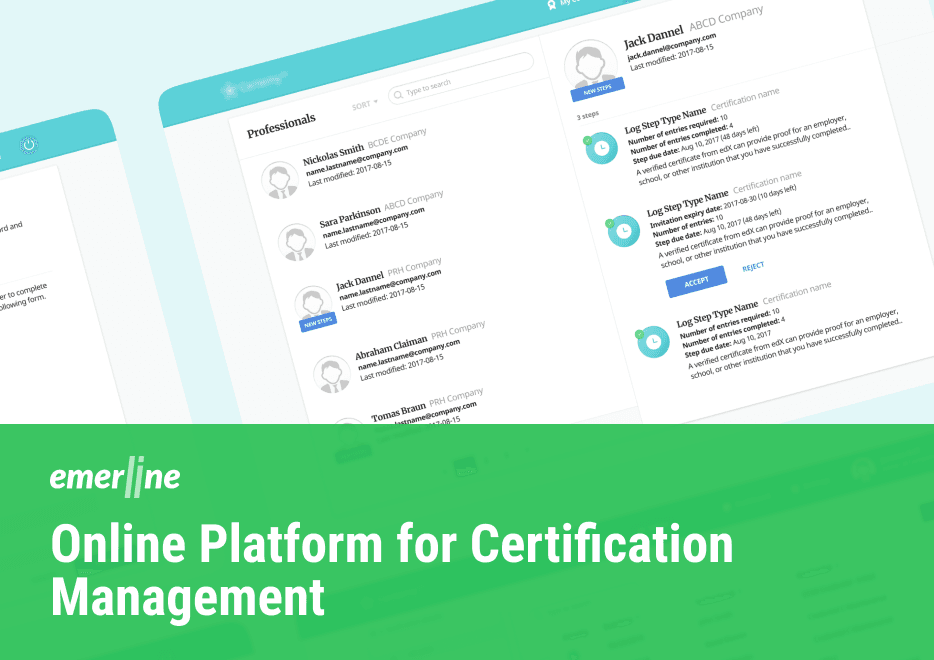The image size is (934, 660).
Task: Click the search magnifier icon
Action: tap(398, 95)
